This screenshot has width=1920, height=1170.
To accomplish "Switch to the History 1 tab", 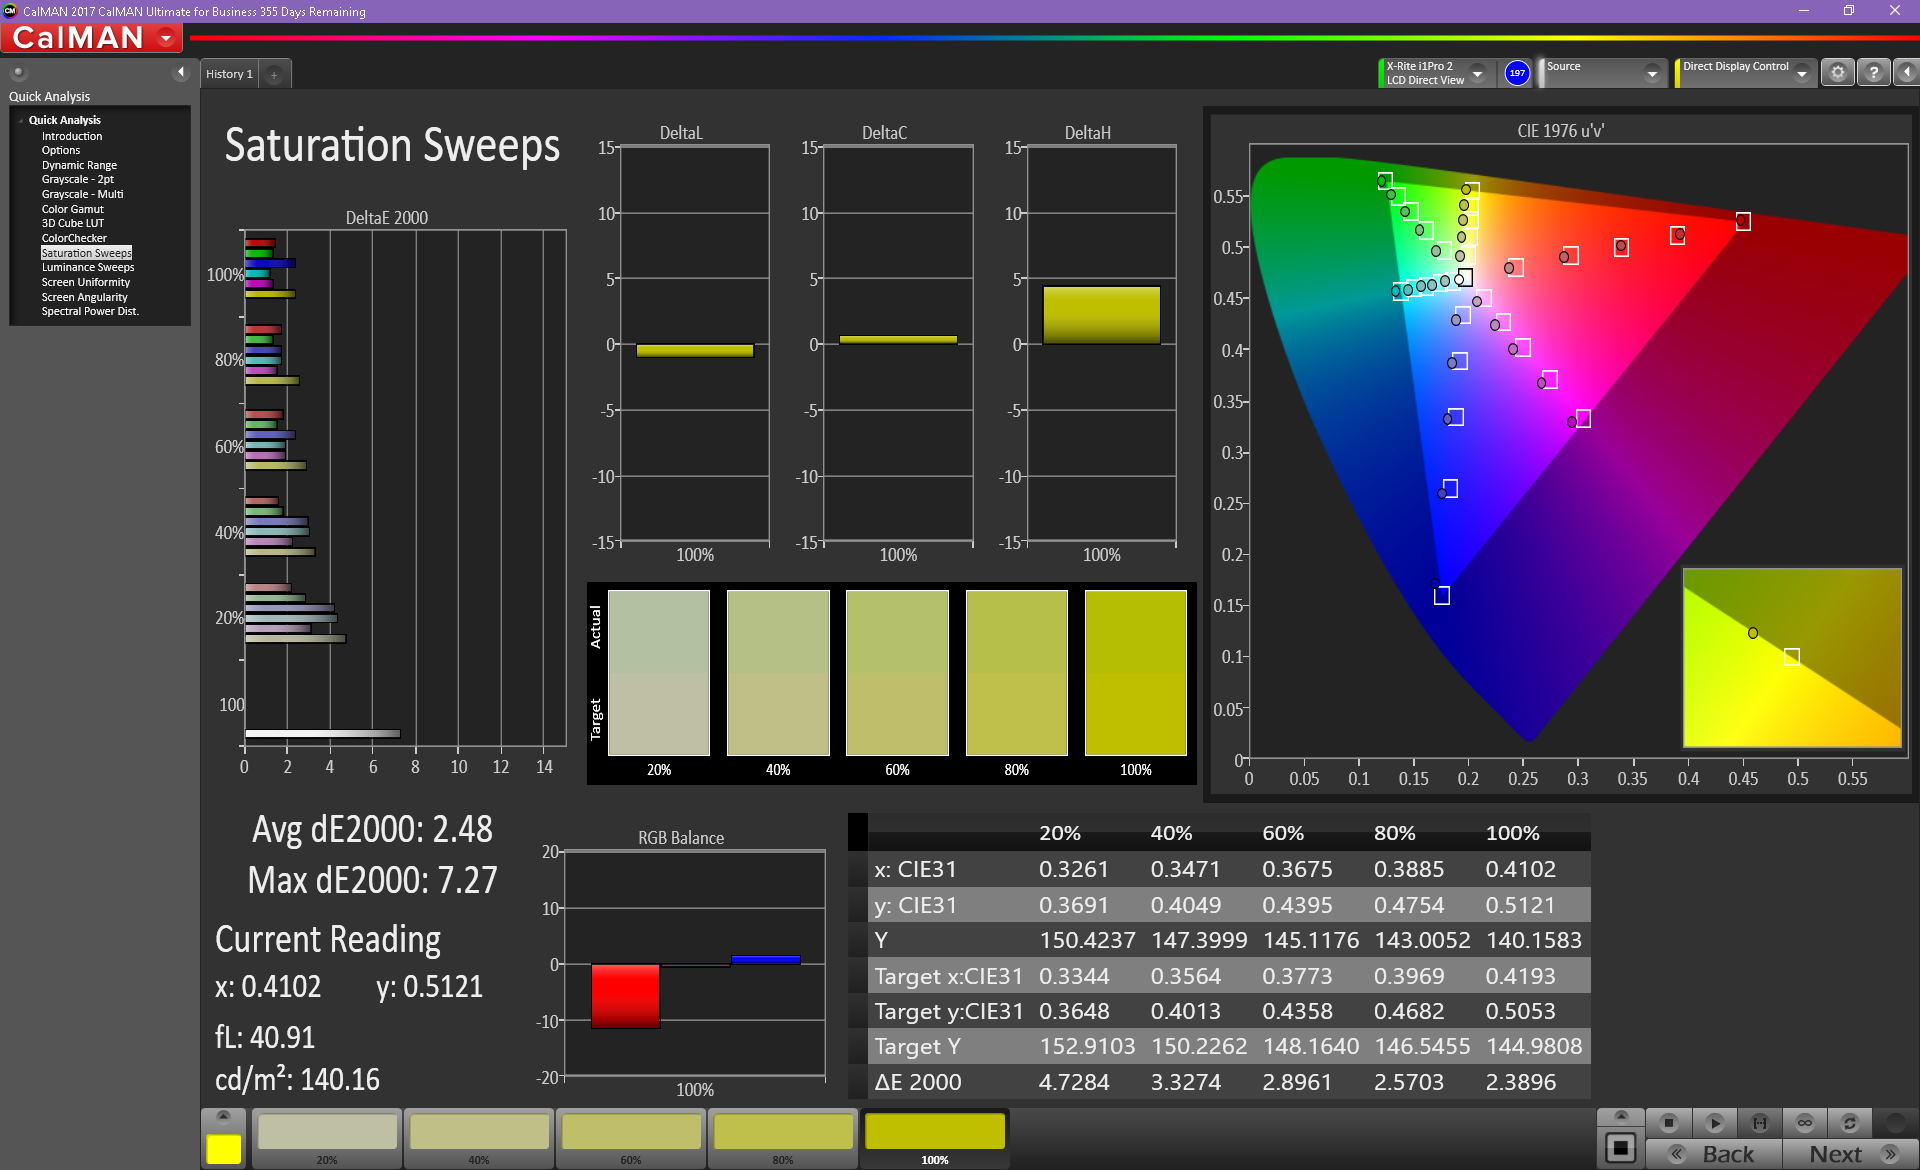I will pos(229,74).
